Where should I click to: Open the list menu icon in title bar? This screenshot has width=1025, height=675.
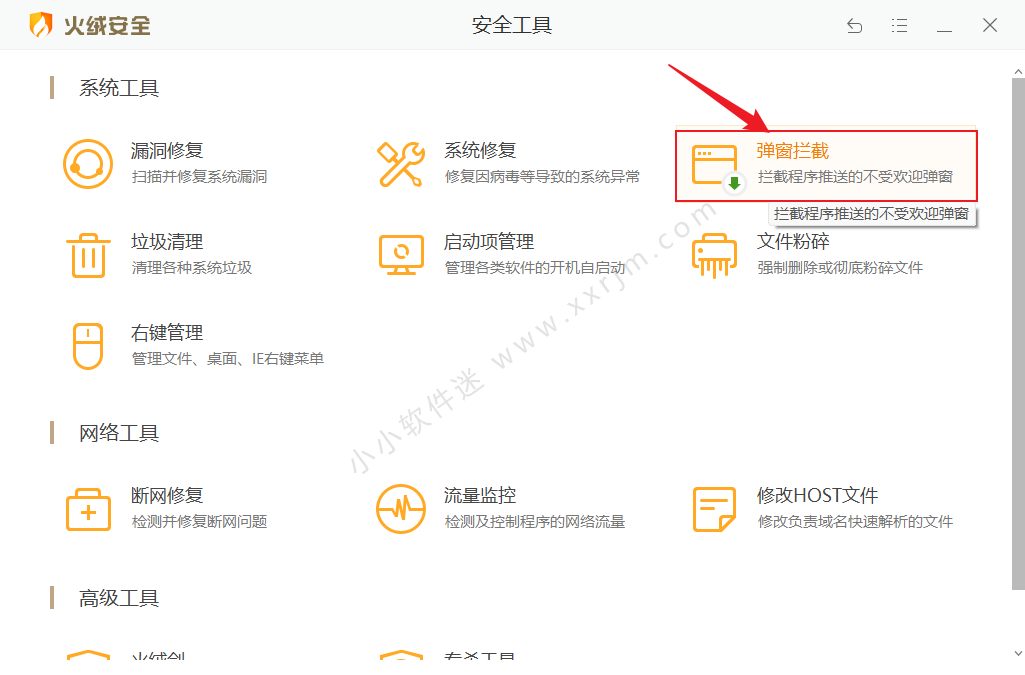[899, 25]
